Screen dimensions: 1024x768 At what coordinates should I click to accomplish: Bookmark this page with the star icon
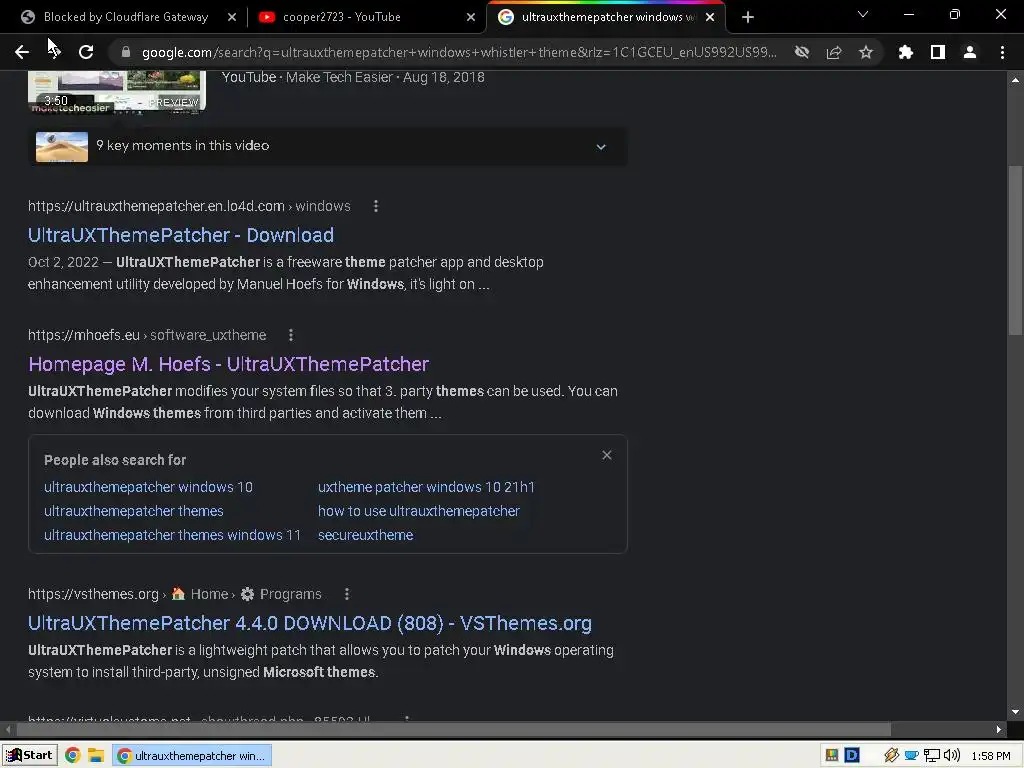866,52
